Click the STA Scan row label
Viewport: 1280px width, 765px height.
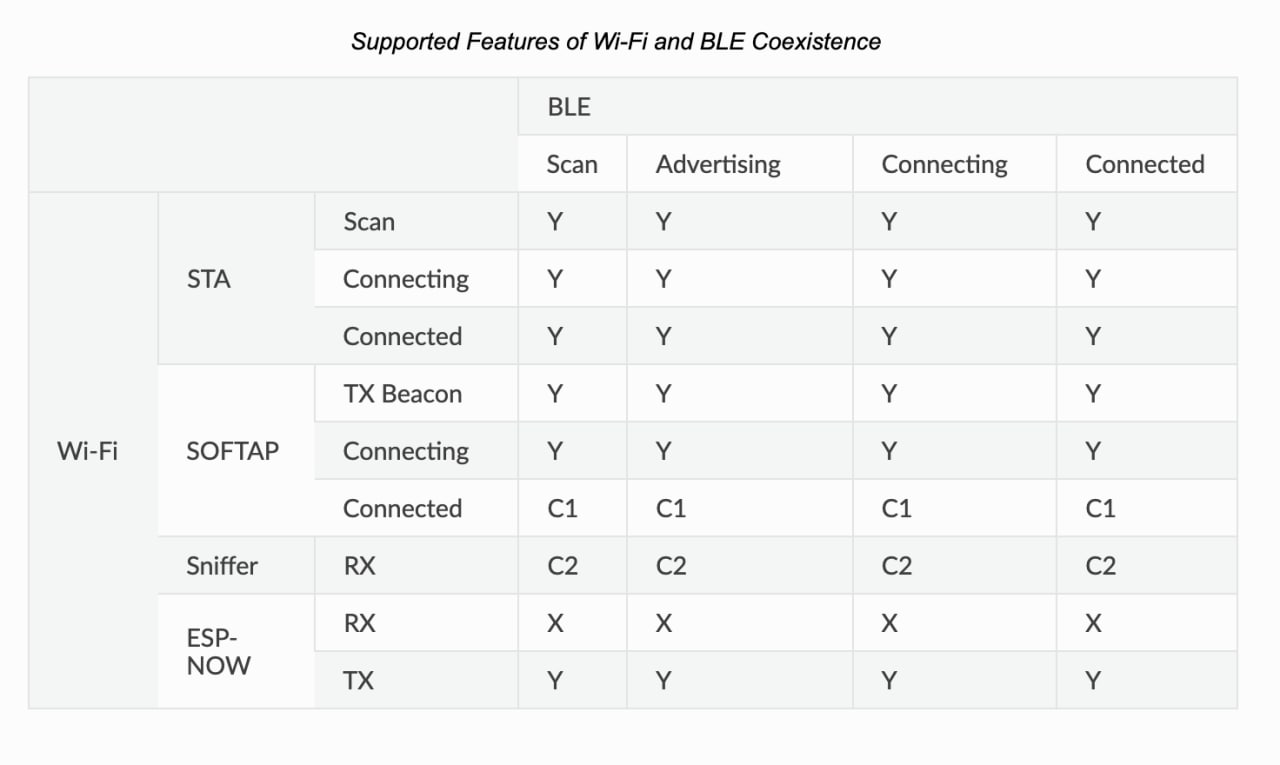[369, 222]
